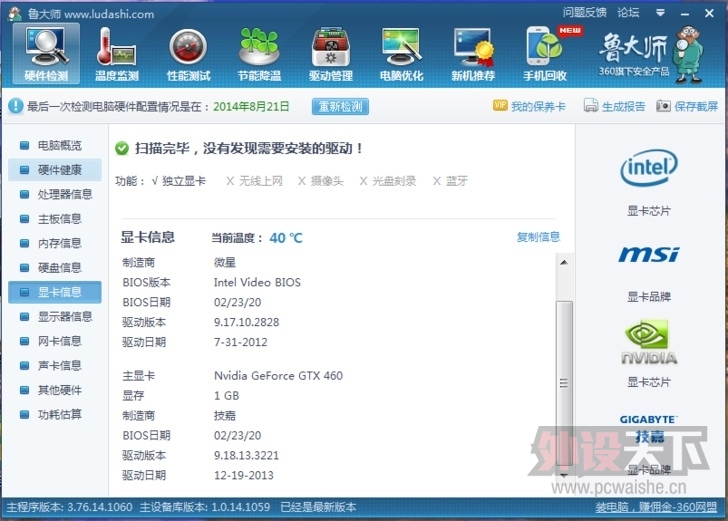Image resolution: width=728 pixels, height=521 pixels.
Task: Click the 2014年8月21日 detection date
Action: 251,107
